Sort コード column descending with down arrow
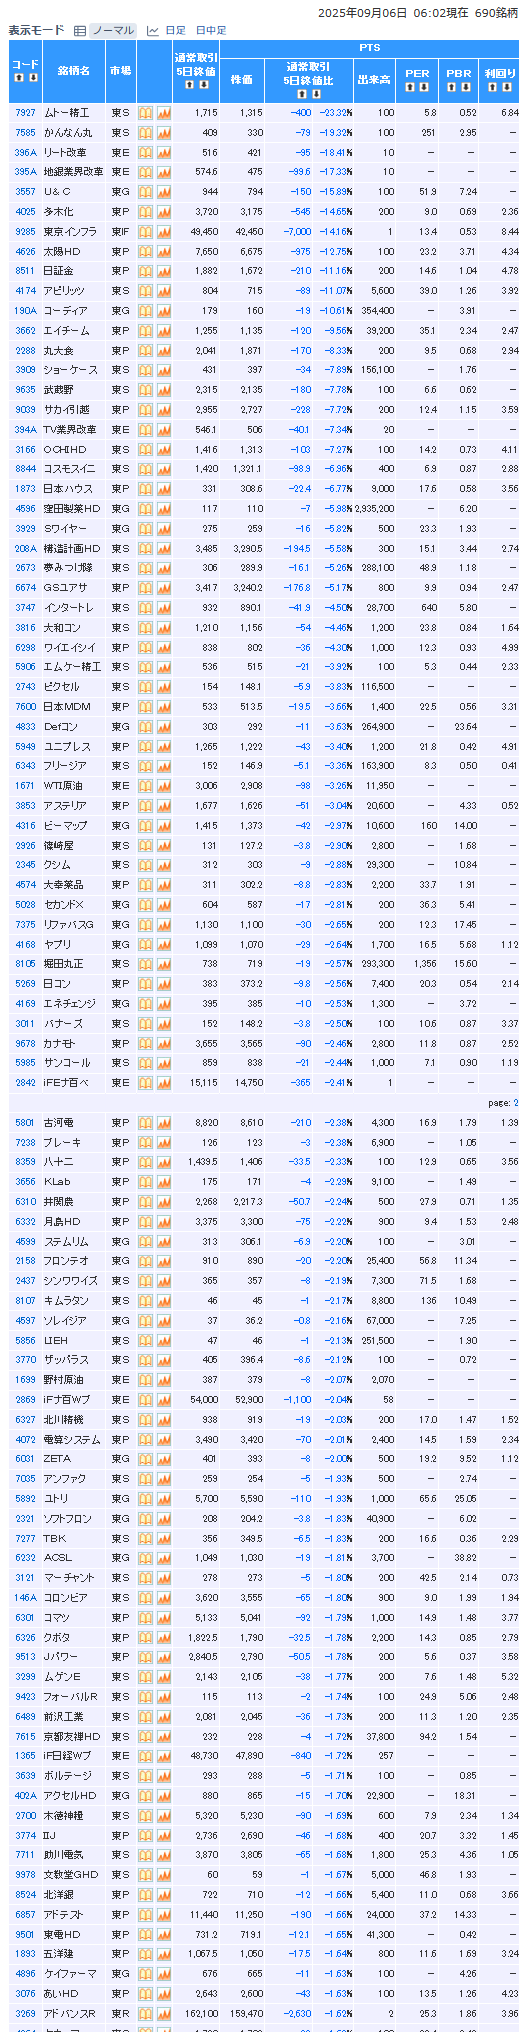Screen dimensions: 527x2032 click(x=31, y=77)
